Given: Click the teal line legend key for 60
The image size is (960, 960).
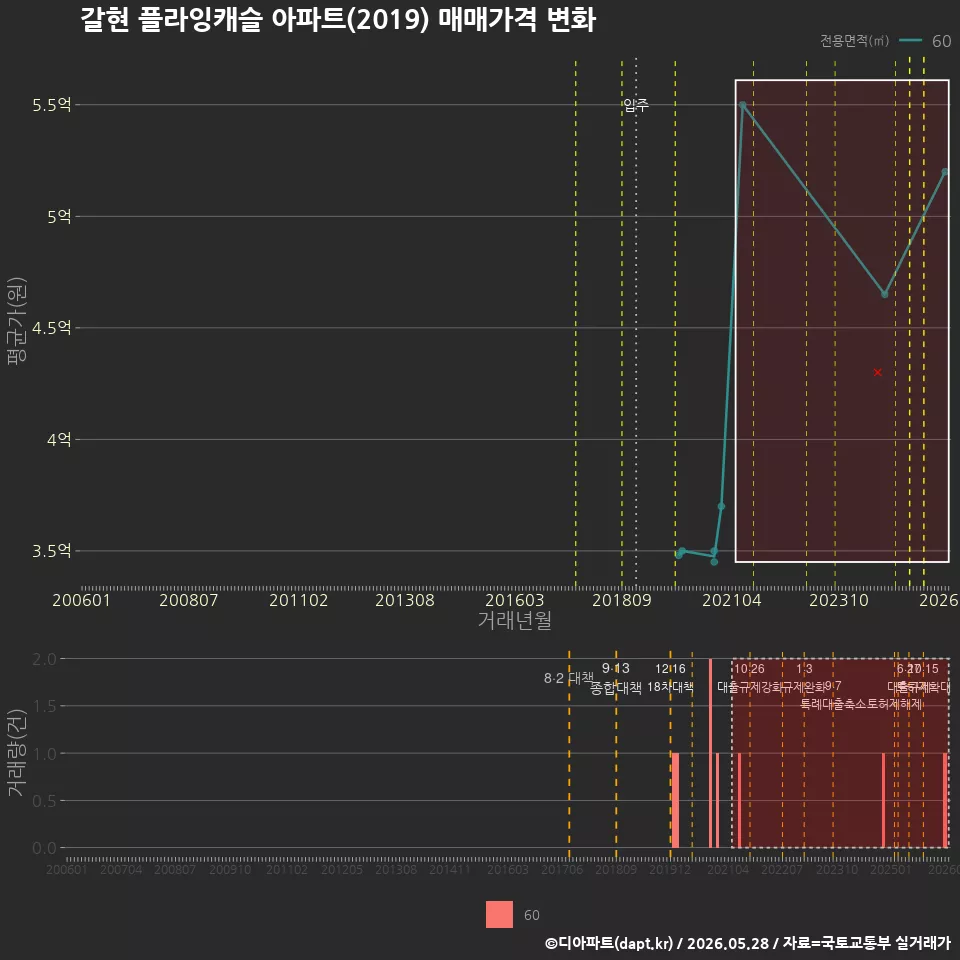Looking at the screenshot, I should point(910,40).
